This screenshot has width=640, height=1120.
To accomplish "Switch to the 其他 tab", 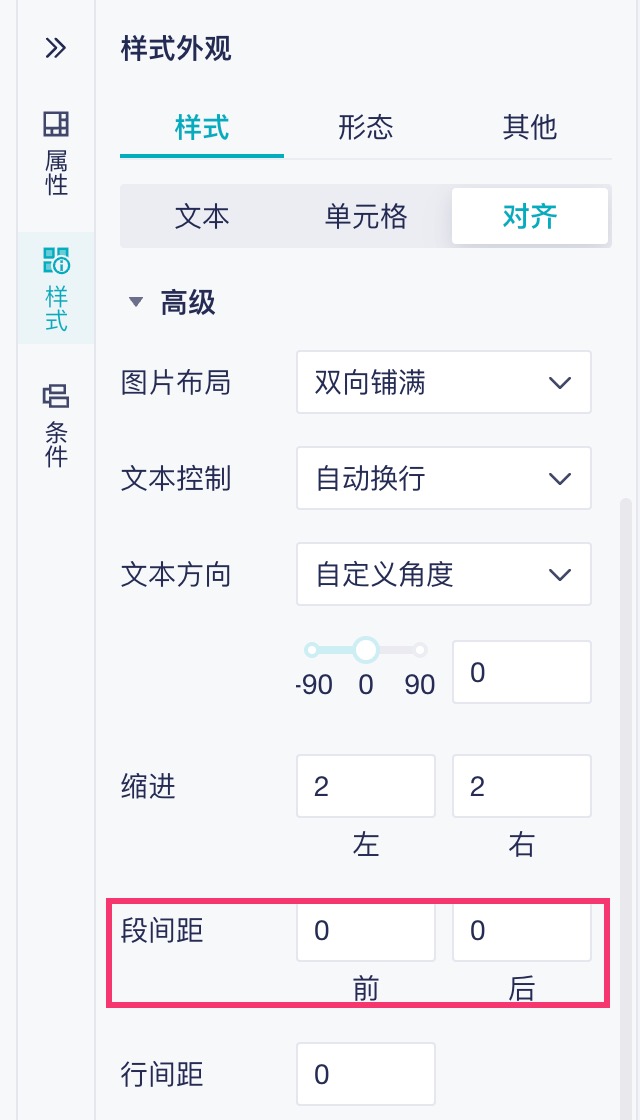I will coord(529,128).
